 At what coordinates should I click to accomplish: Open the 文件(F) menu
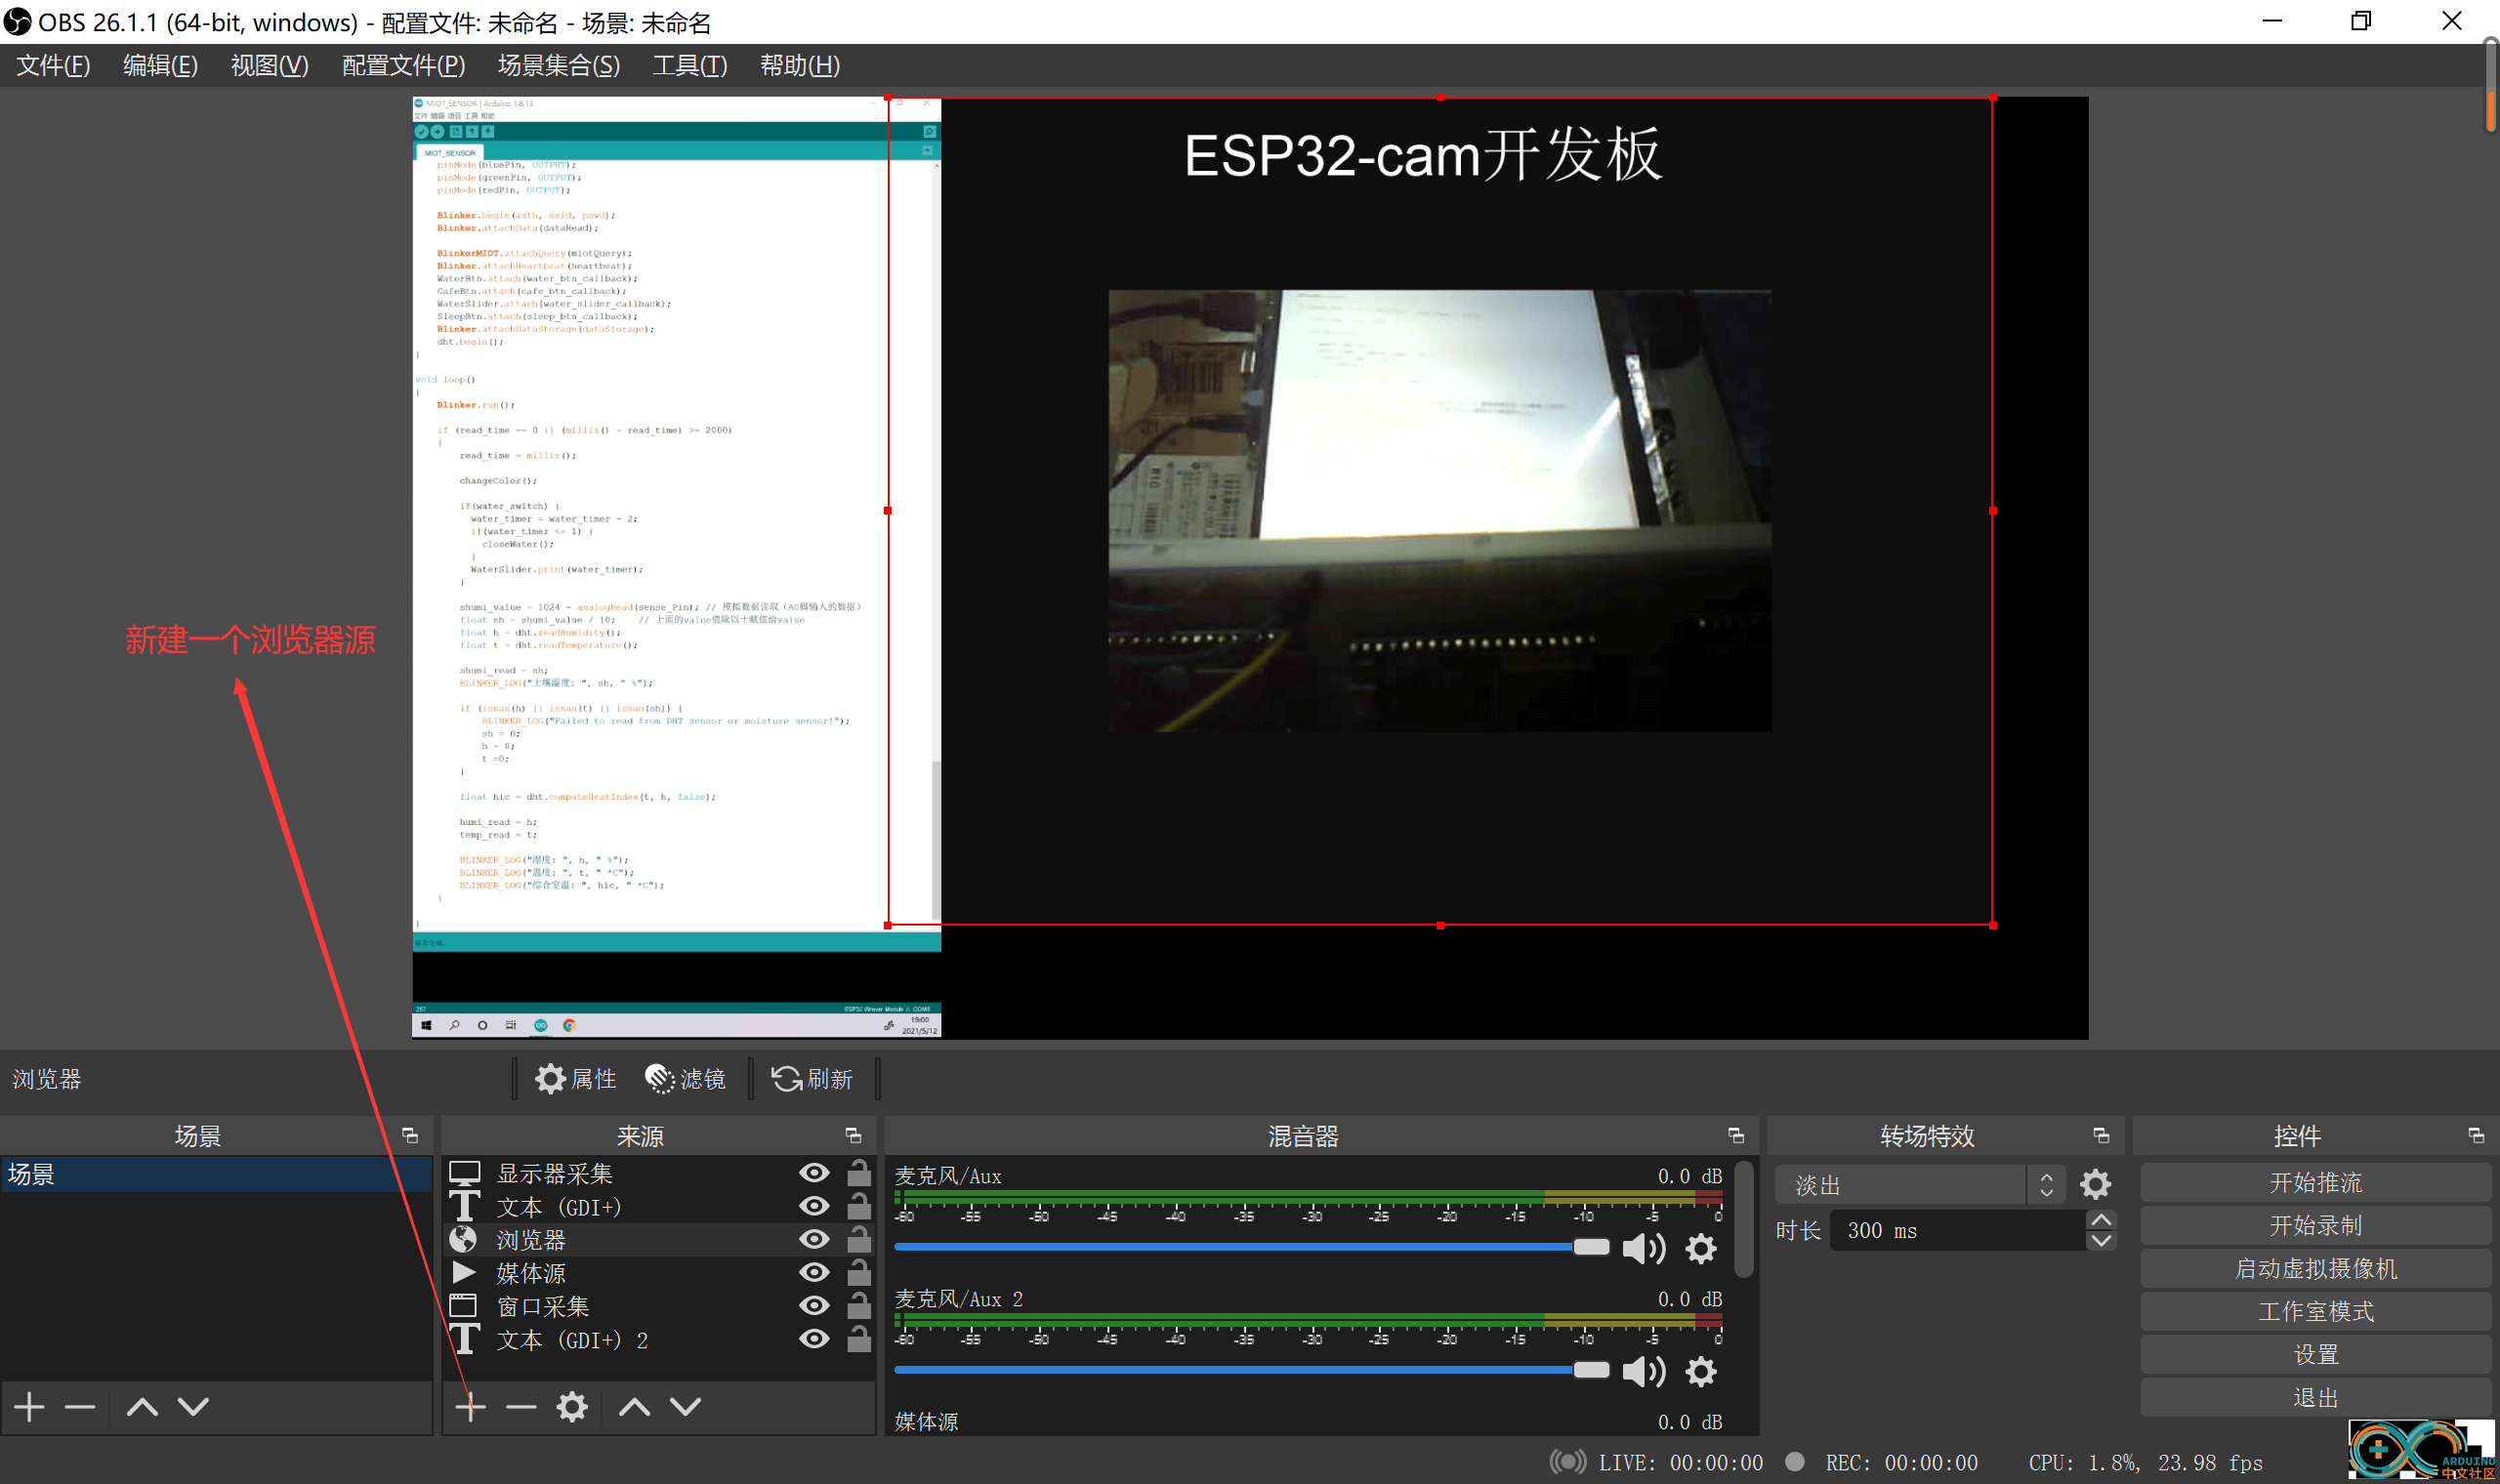54,65
